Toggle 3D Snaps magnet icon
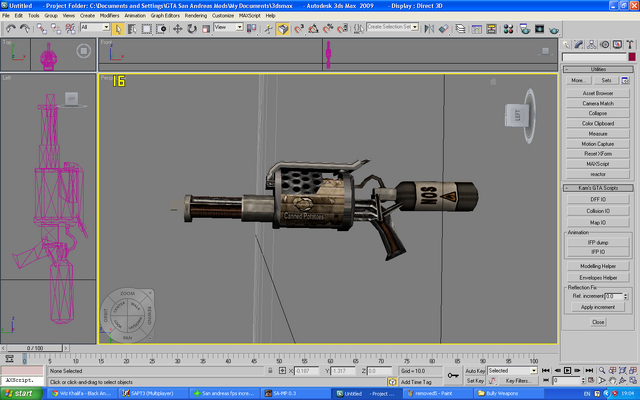640x400 pixels. click(299, 29)
